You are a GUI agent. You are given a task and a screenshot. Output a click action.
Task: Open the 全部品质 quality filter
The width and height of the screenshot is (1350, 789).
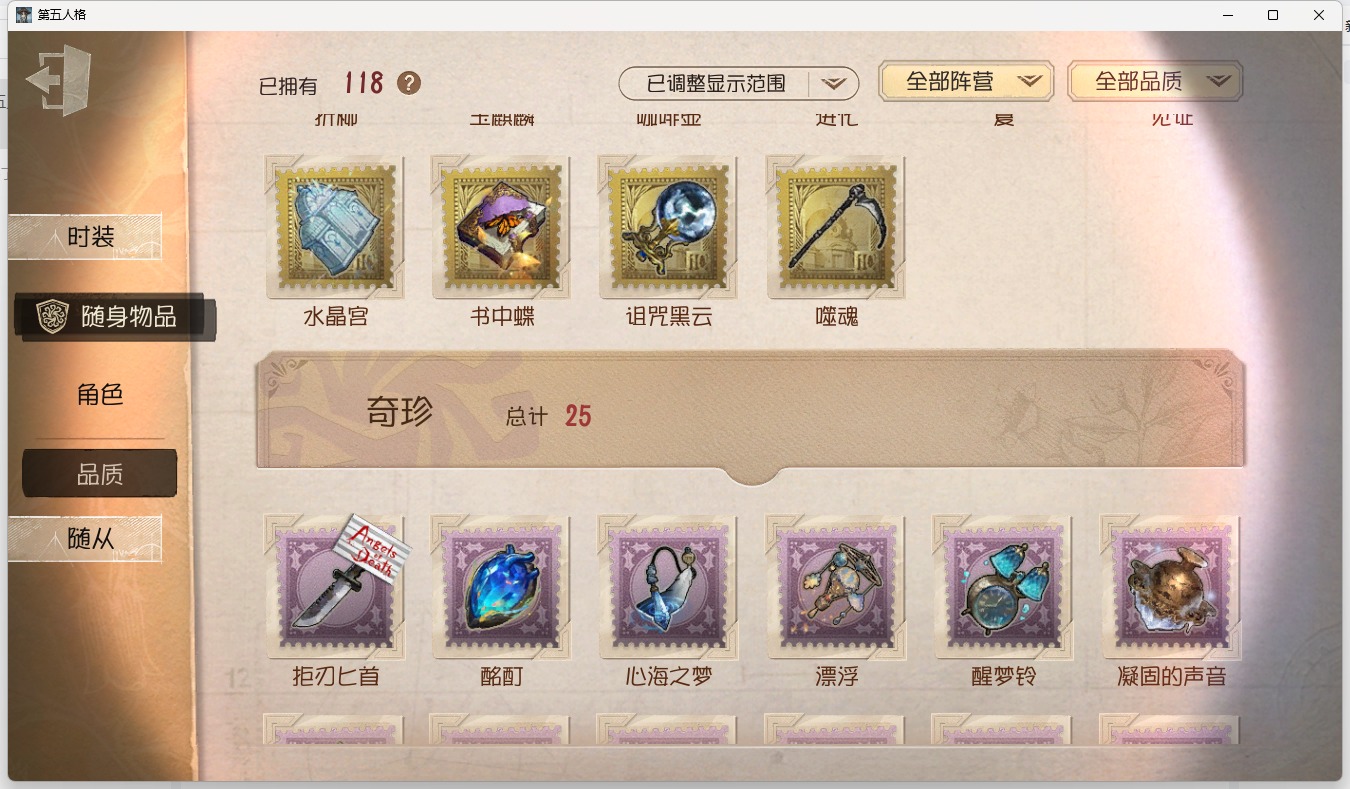[1155, 81]
